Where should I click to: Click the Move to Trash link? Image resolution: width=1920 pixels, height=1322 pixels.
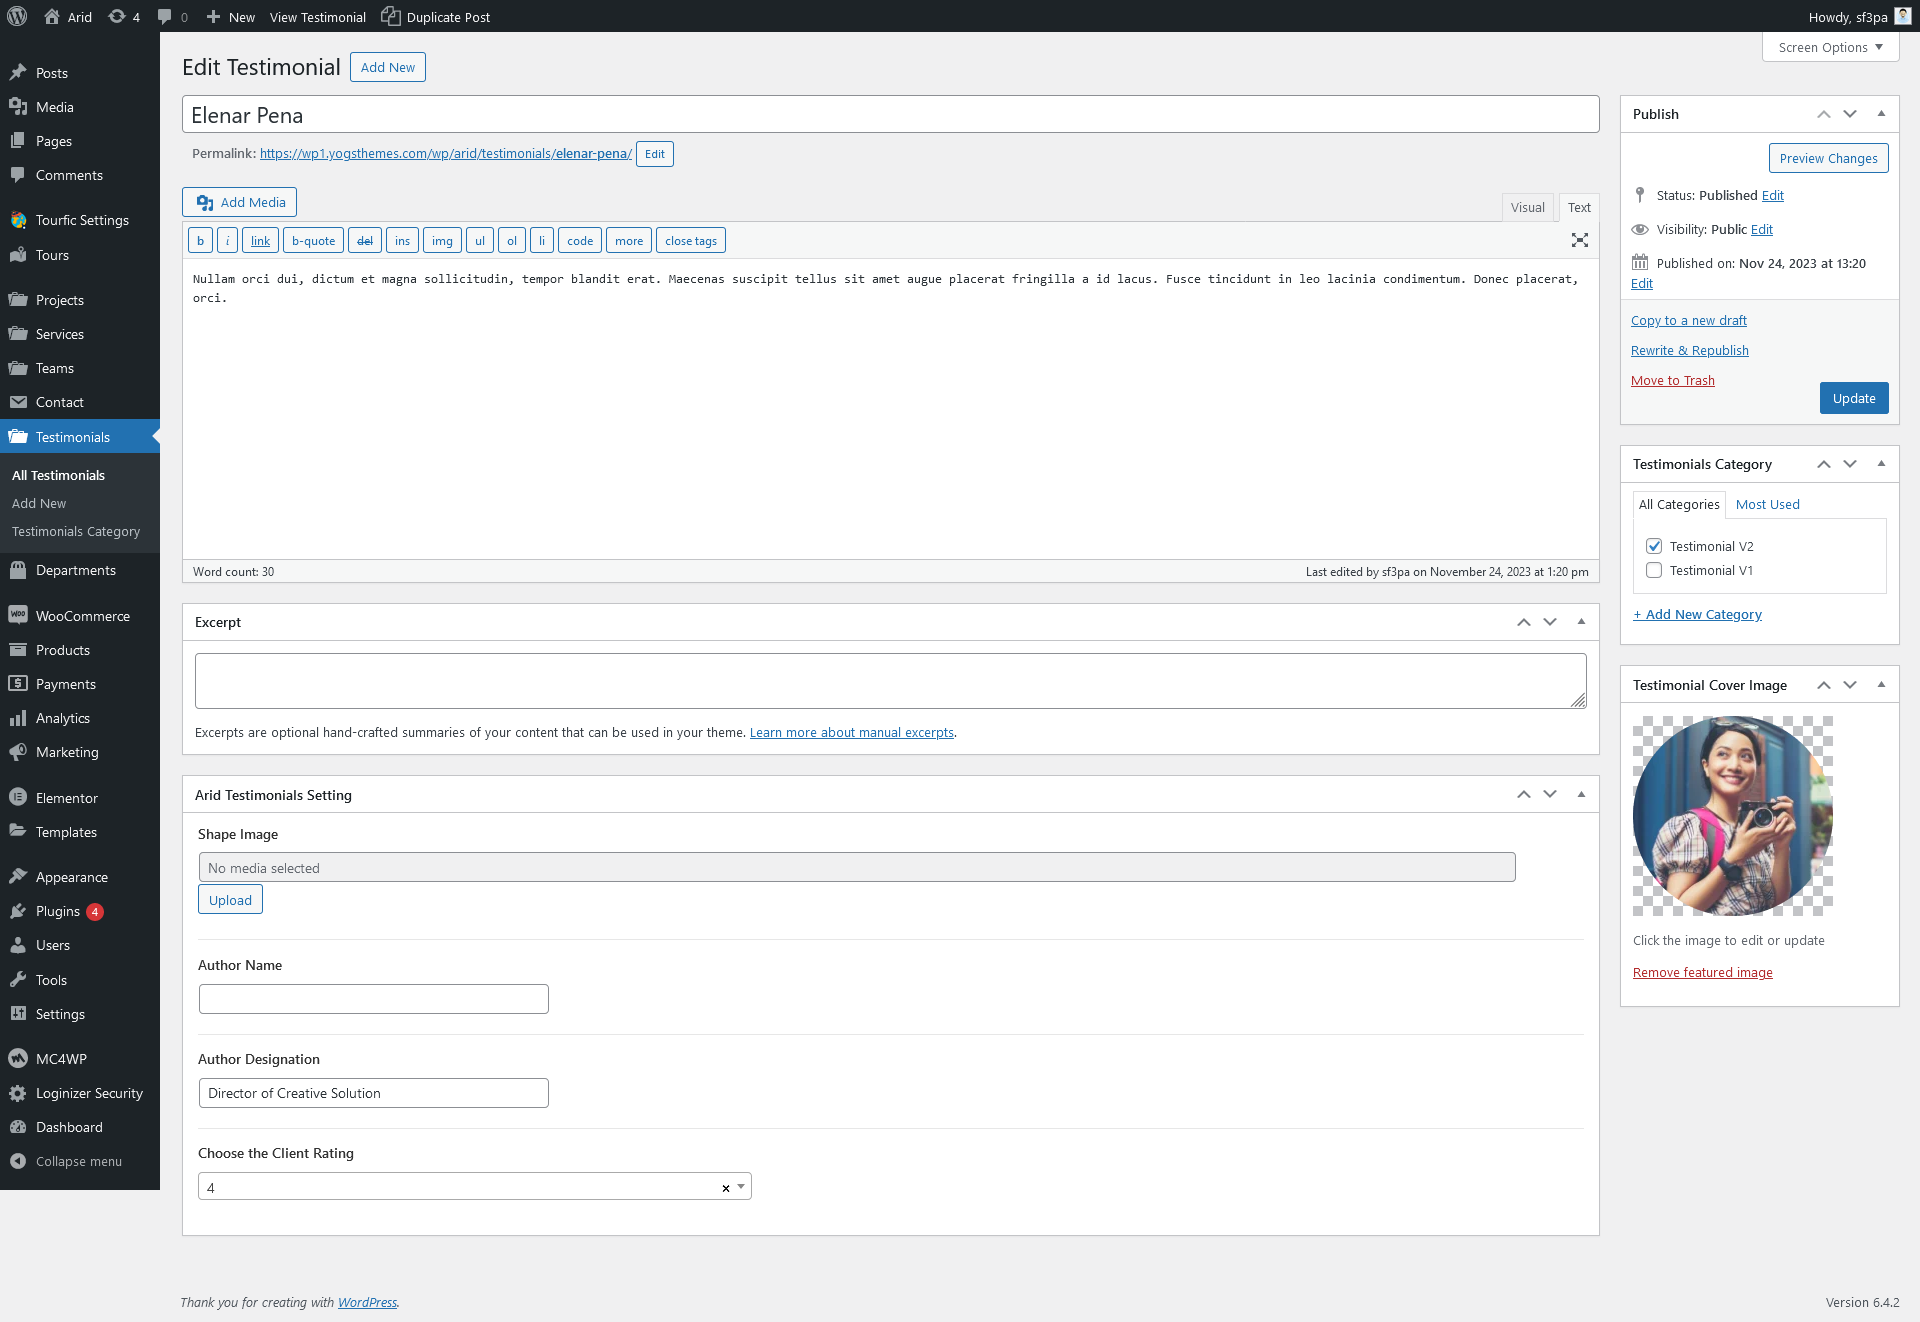[1672, 380]
